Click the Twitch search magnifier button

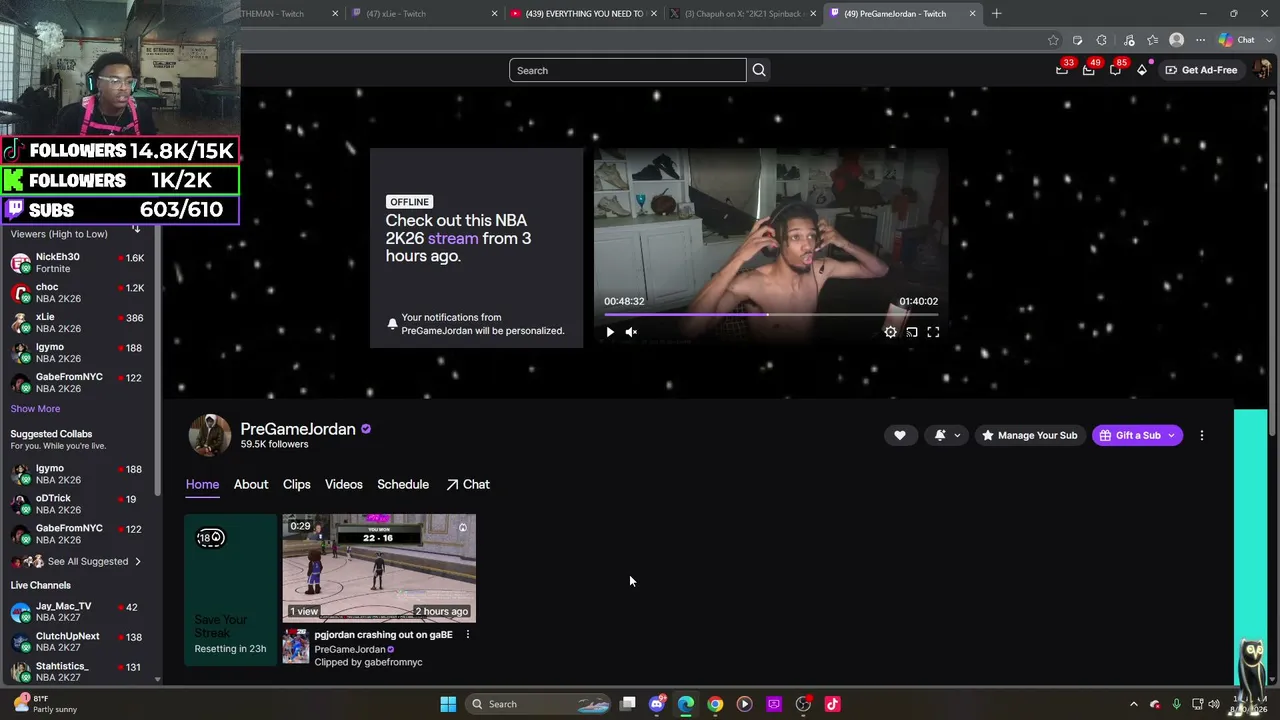point(759,70)
